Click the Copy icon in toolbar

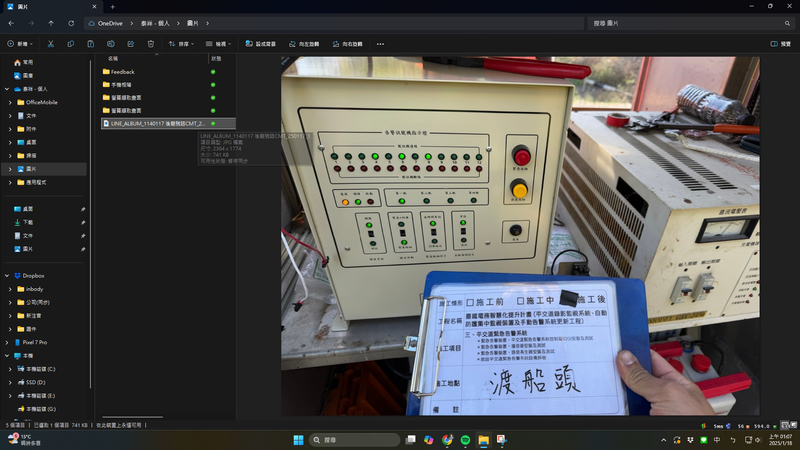tap(71, 44)
